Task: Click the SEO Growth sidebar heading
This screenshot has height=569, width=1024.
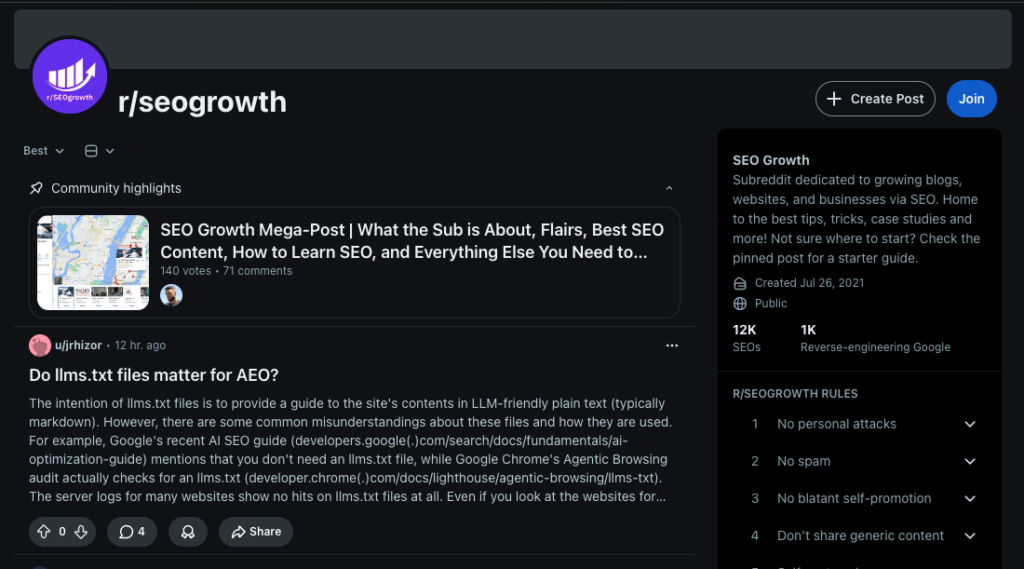Action: 771,160
